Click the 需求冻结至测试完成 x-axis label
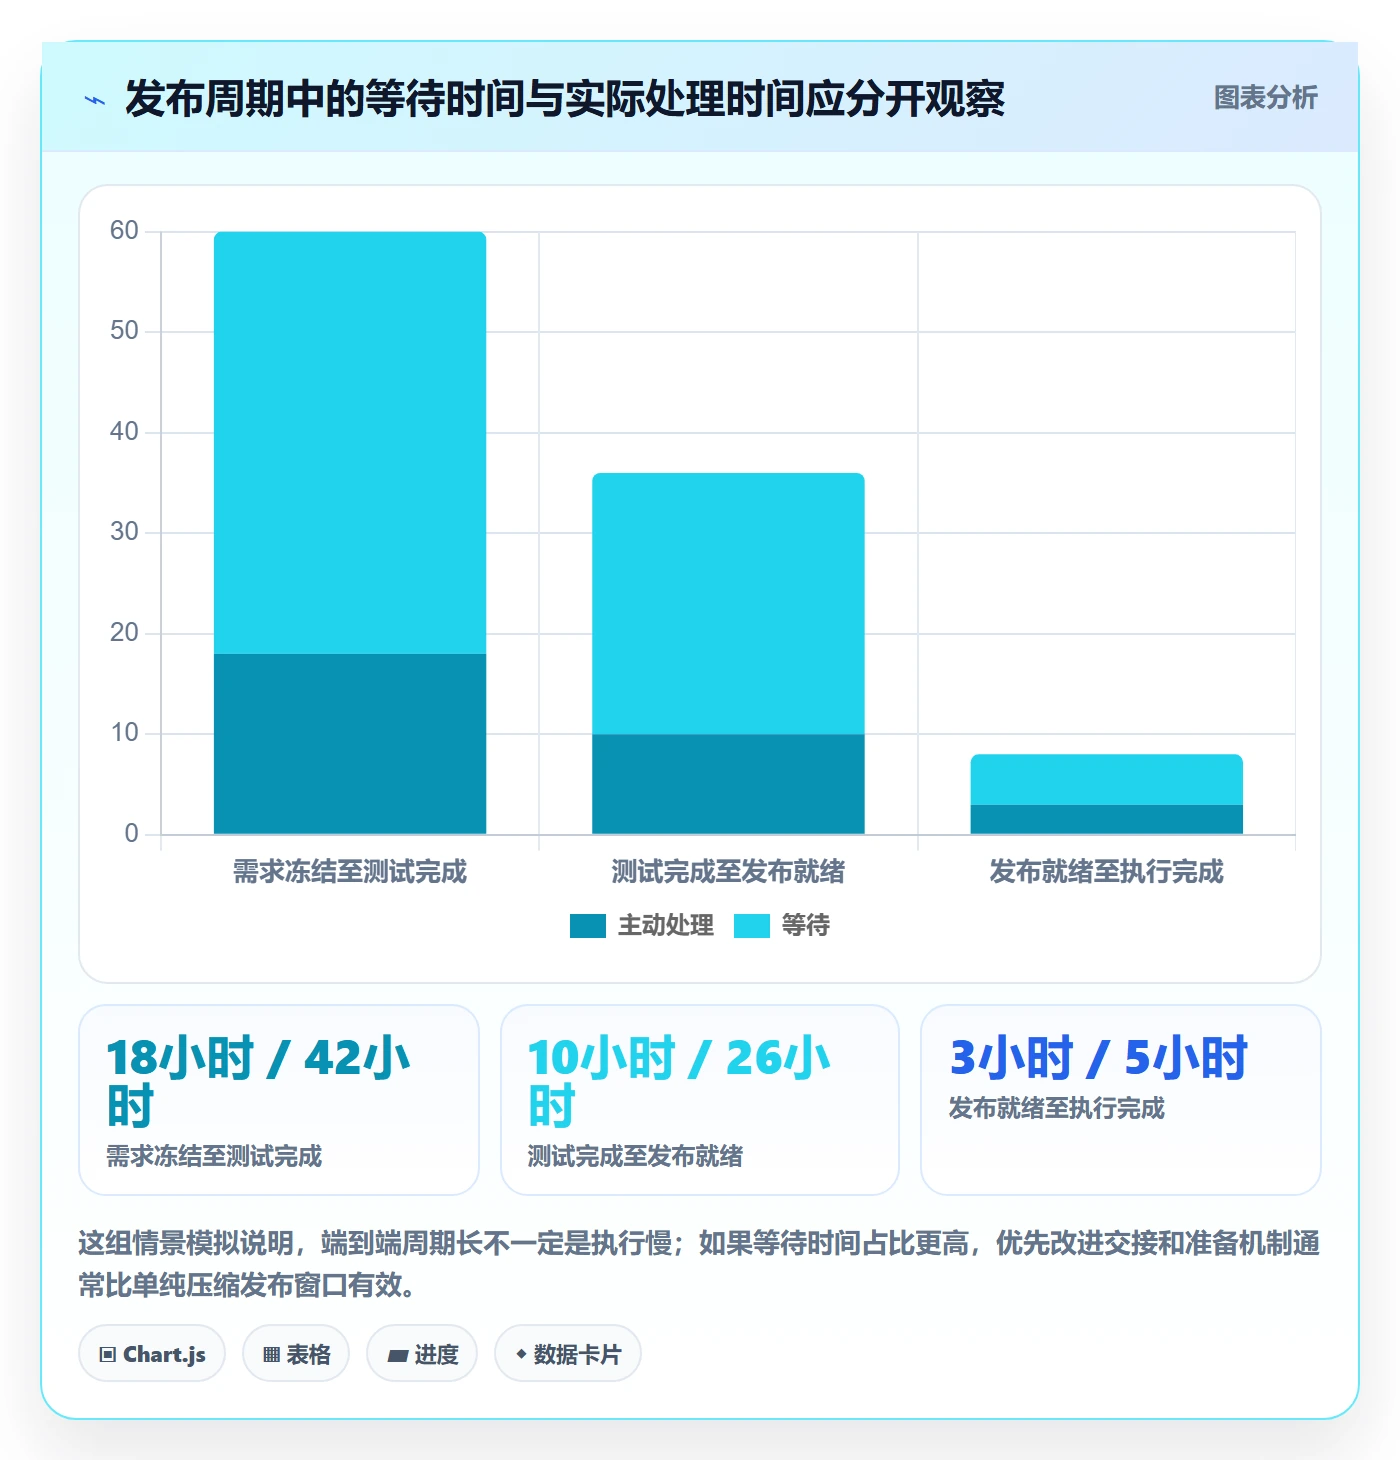 click(x=350, y=872)
